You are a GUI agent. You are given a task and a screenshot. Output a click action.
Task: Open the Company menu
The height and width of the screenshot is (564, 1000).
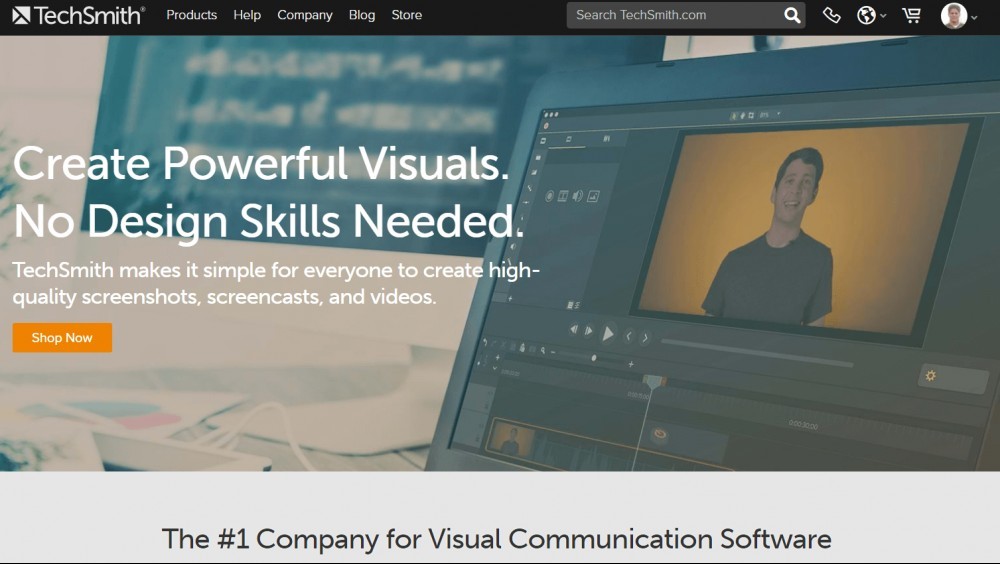coord(305,15)
